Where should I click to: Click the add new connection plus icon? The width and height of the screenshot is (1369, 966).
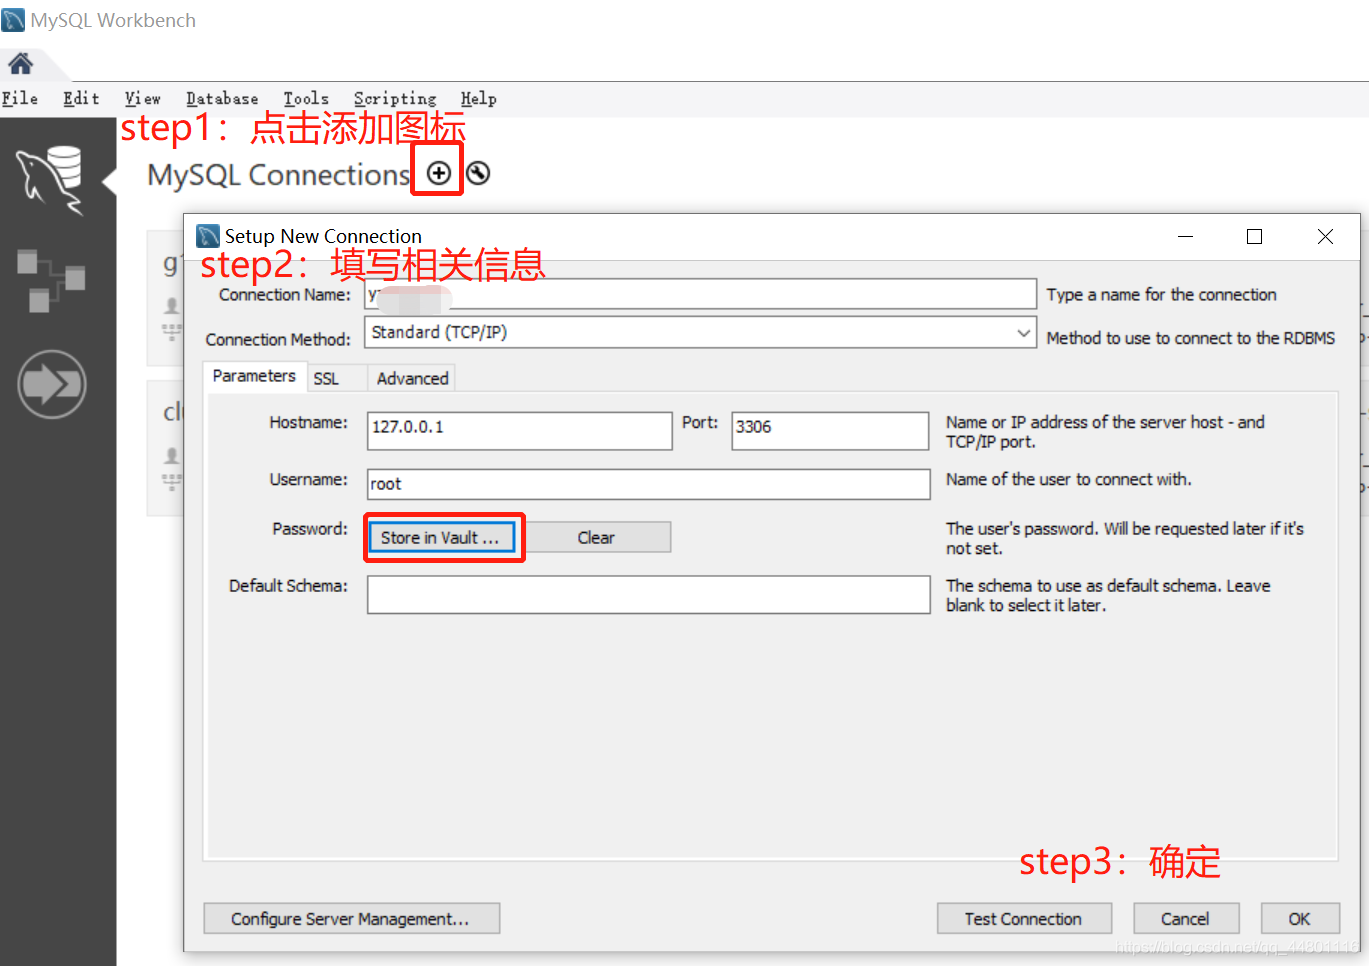coord(439,173)
